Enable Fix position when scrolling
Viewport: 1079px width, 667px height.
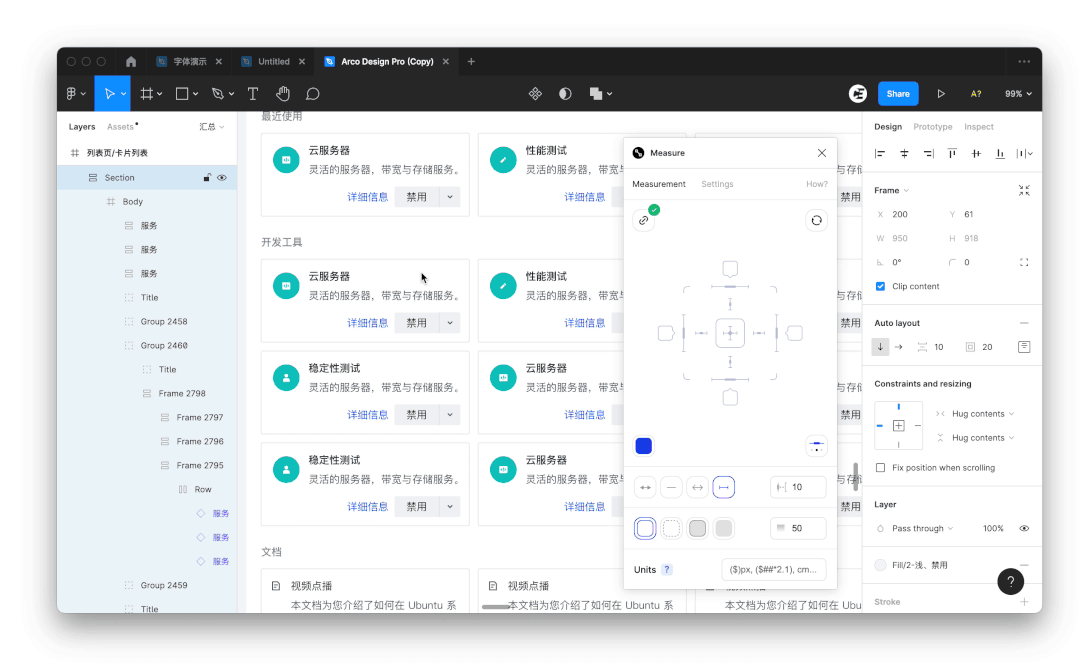click(x=880, y=467)
